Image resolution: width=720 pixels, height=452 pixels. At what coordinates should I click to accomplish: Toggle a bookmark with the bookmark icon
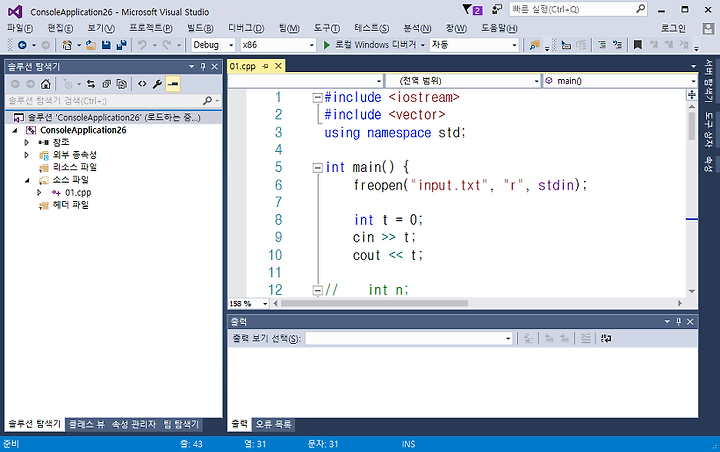click(x=638, y=45)
